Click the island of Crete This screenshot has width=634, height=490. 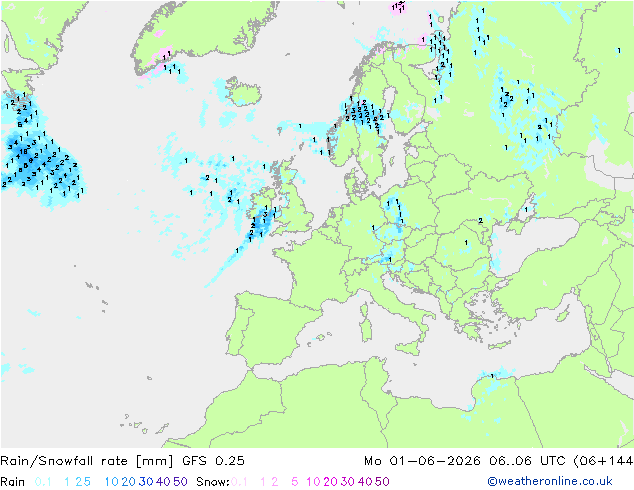[500, 345]
